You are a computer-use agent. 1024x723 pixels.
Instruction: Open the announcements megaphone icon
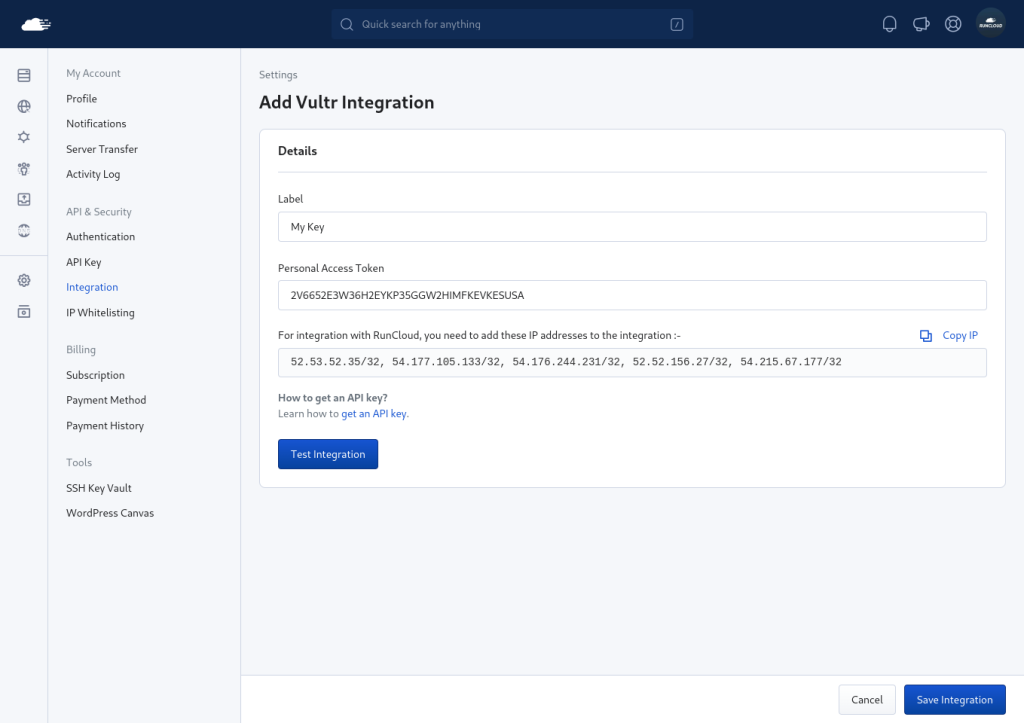coord(921,24)
